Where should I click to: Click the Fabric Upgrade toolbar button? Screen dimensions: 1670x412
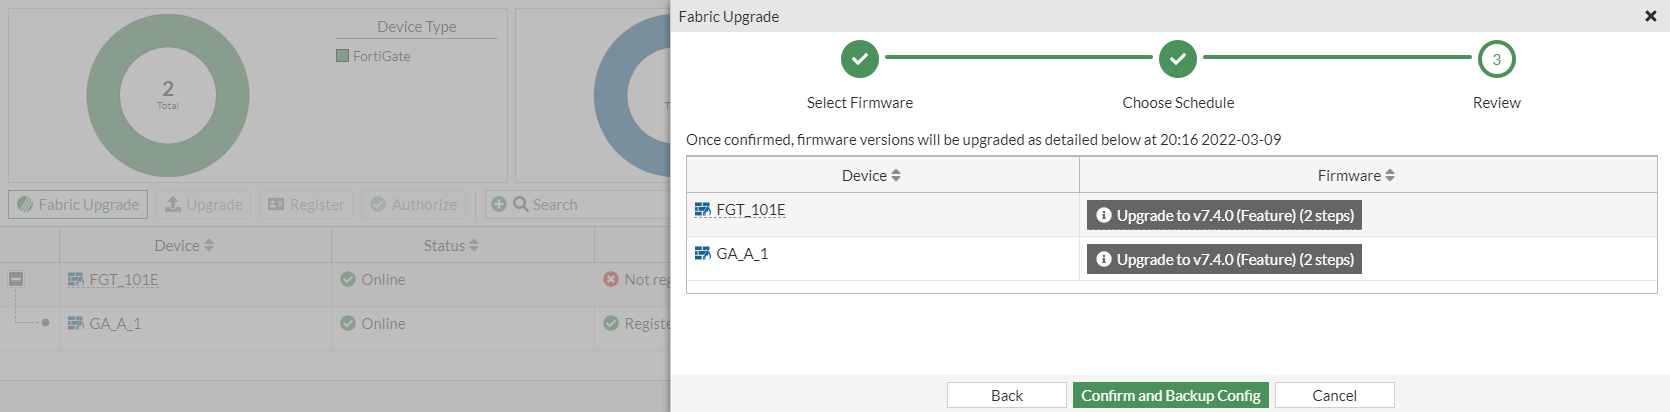coord(78,205)
